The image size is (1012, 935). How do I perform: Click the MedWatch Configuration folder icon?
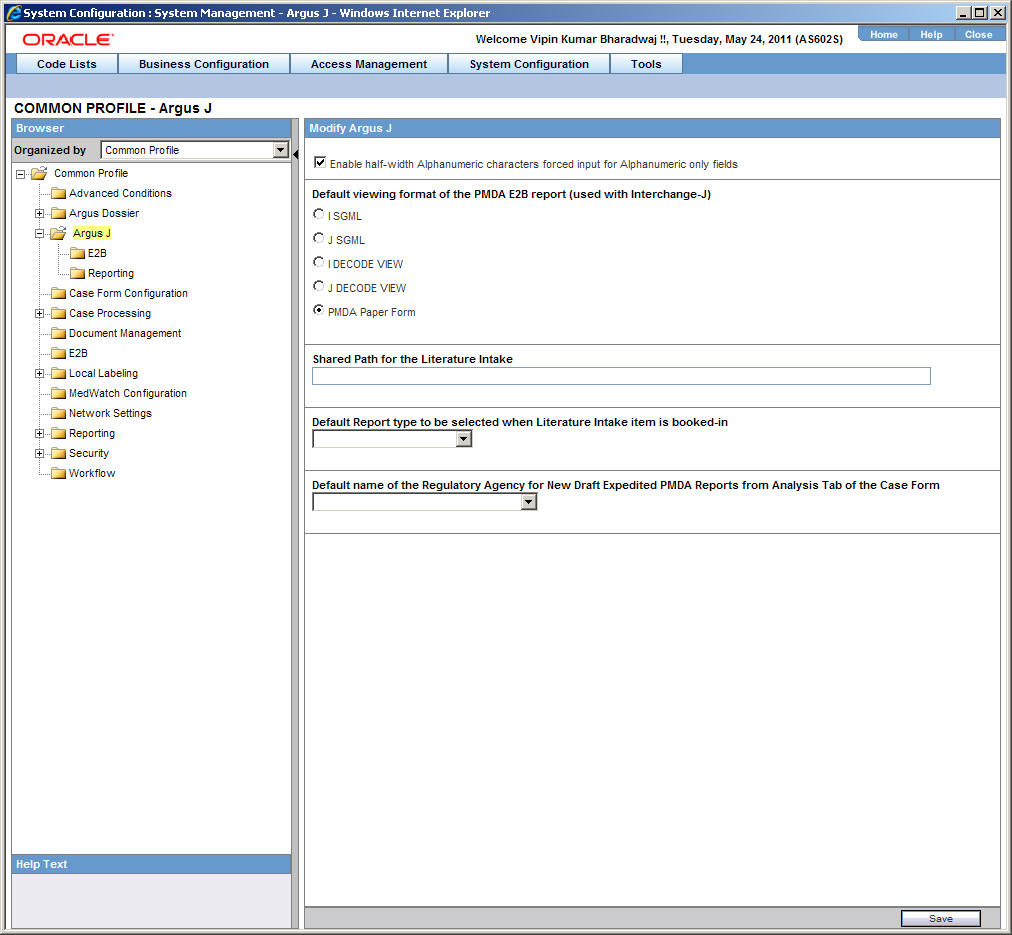pyautogui.click(x=59, y=393)
